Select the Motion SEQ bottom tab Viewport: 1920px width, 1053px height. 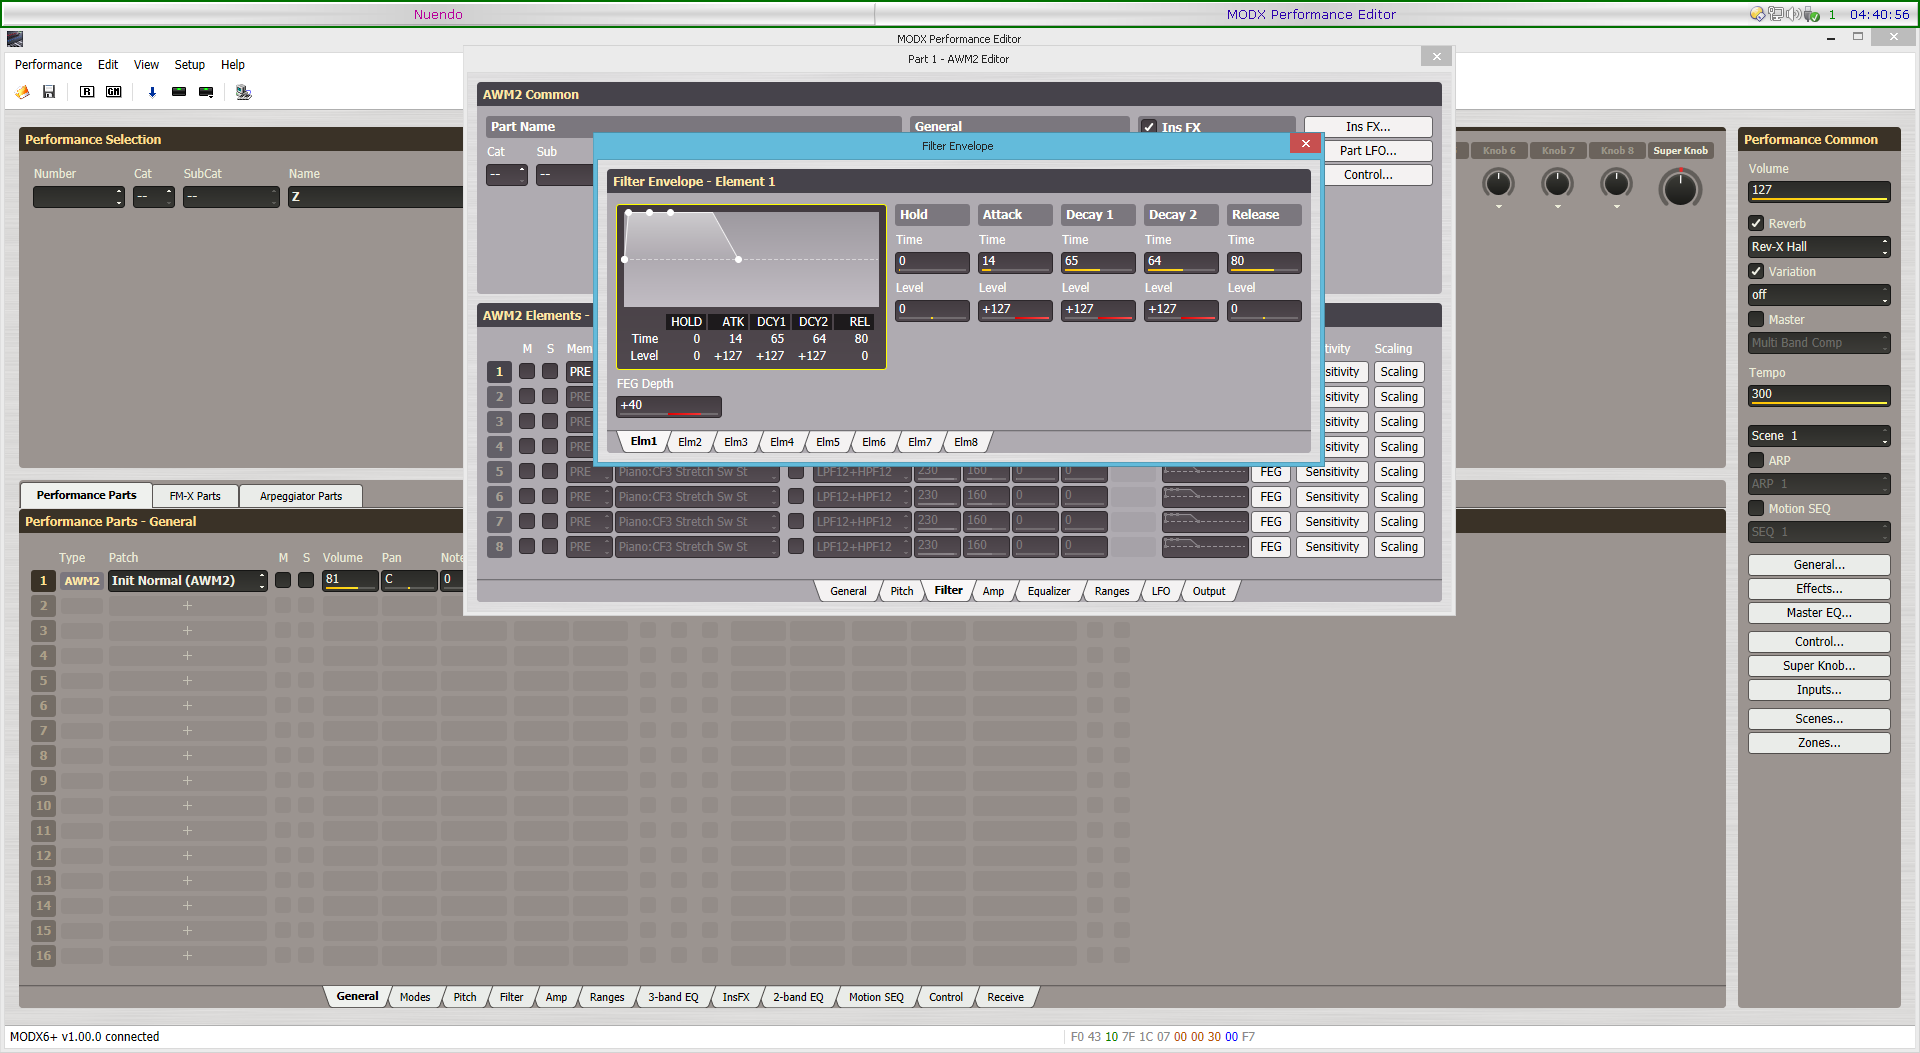tap(876, 997)
